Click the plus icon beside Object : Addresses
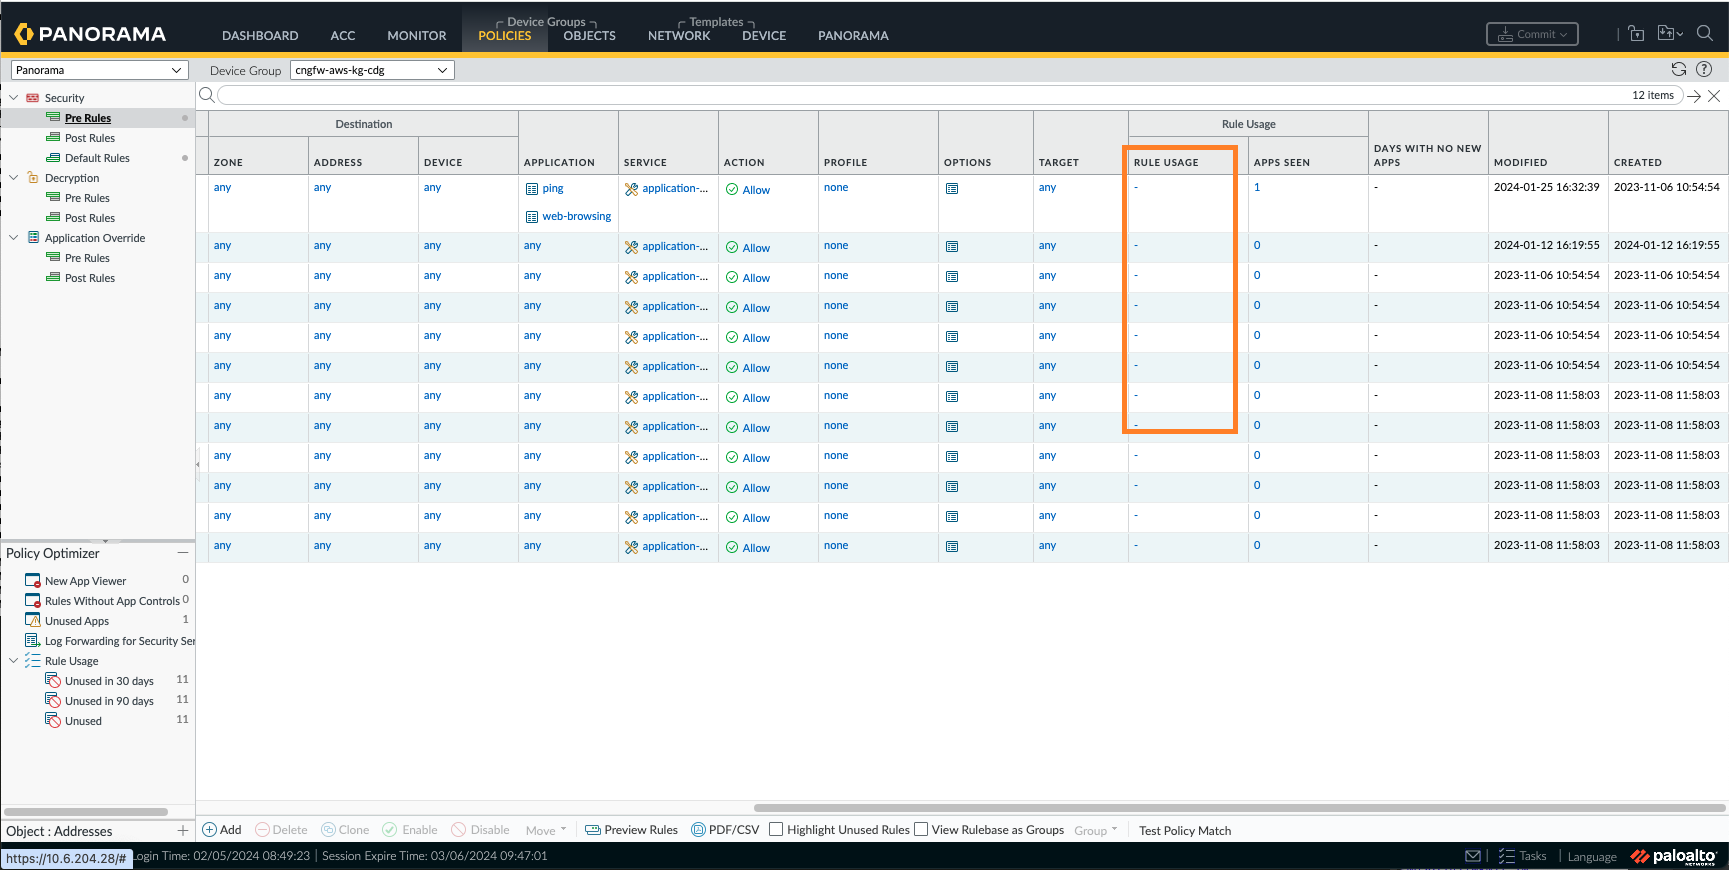Screen dimensions: 1729x870 (182, 831)
